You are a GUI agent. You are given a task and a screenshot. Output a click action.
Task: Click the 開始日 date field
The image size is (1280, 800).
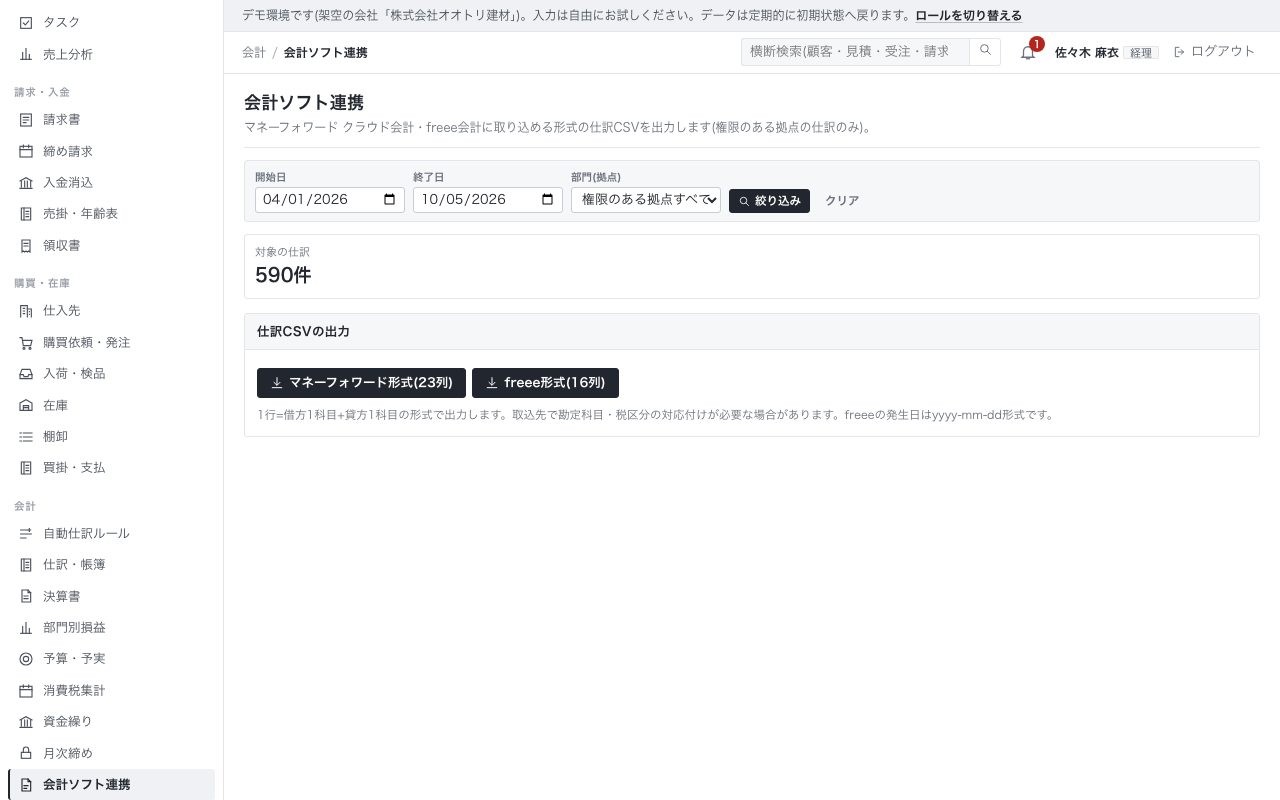pos(330,199)
